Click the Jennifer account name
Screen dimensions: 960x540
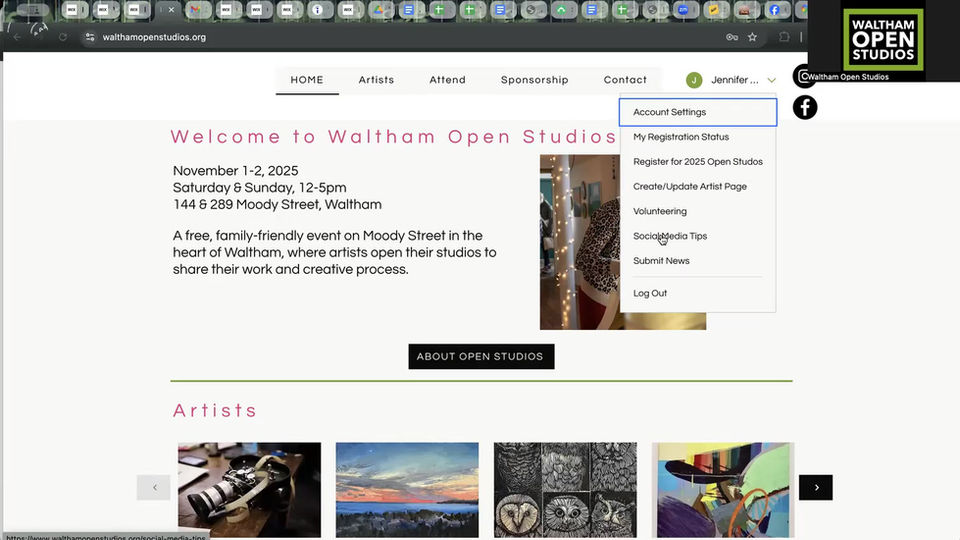pyautogui.click(x=735, y=80)
